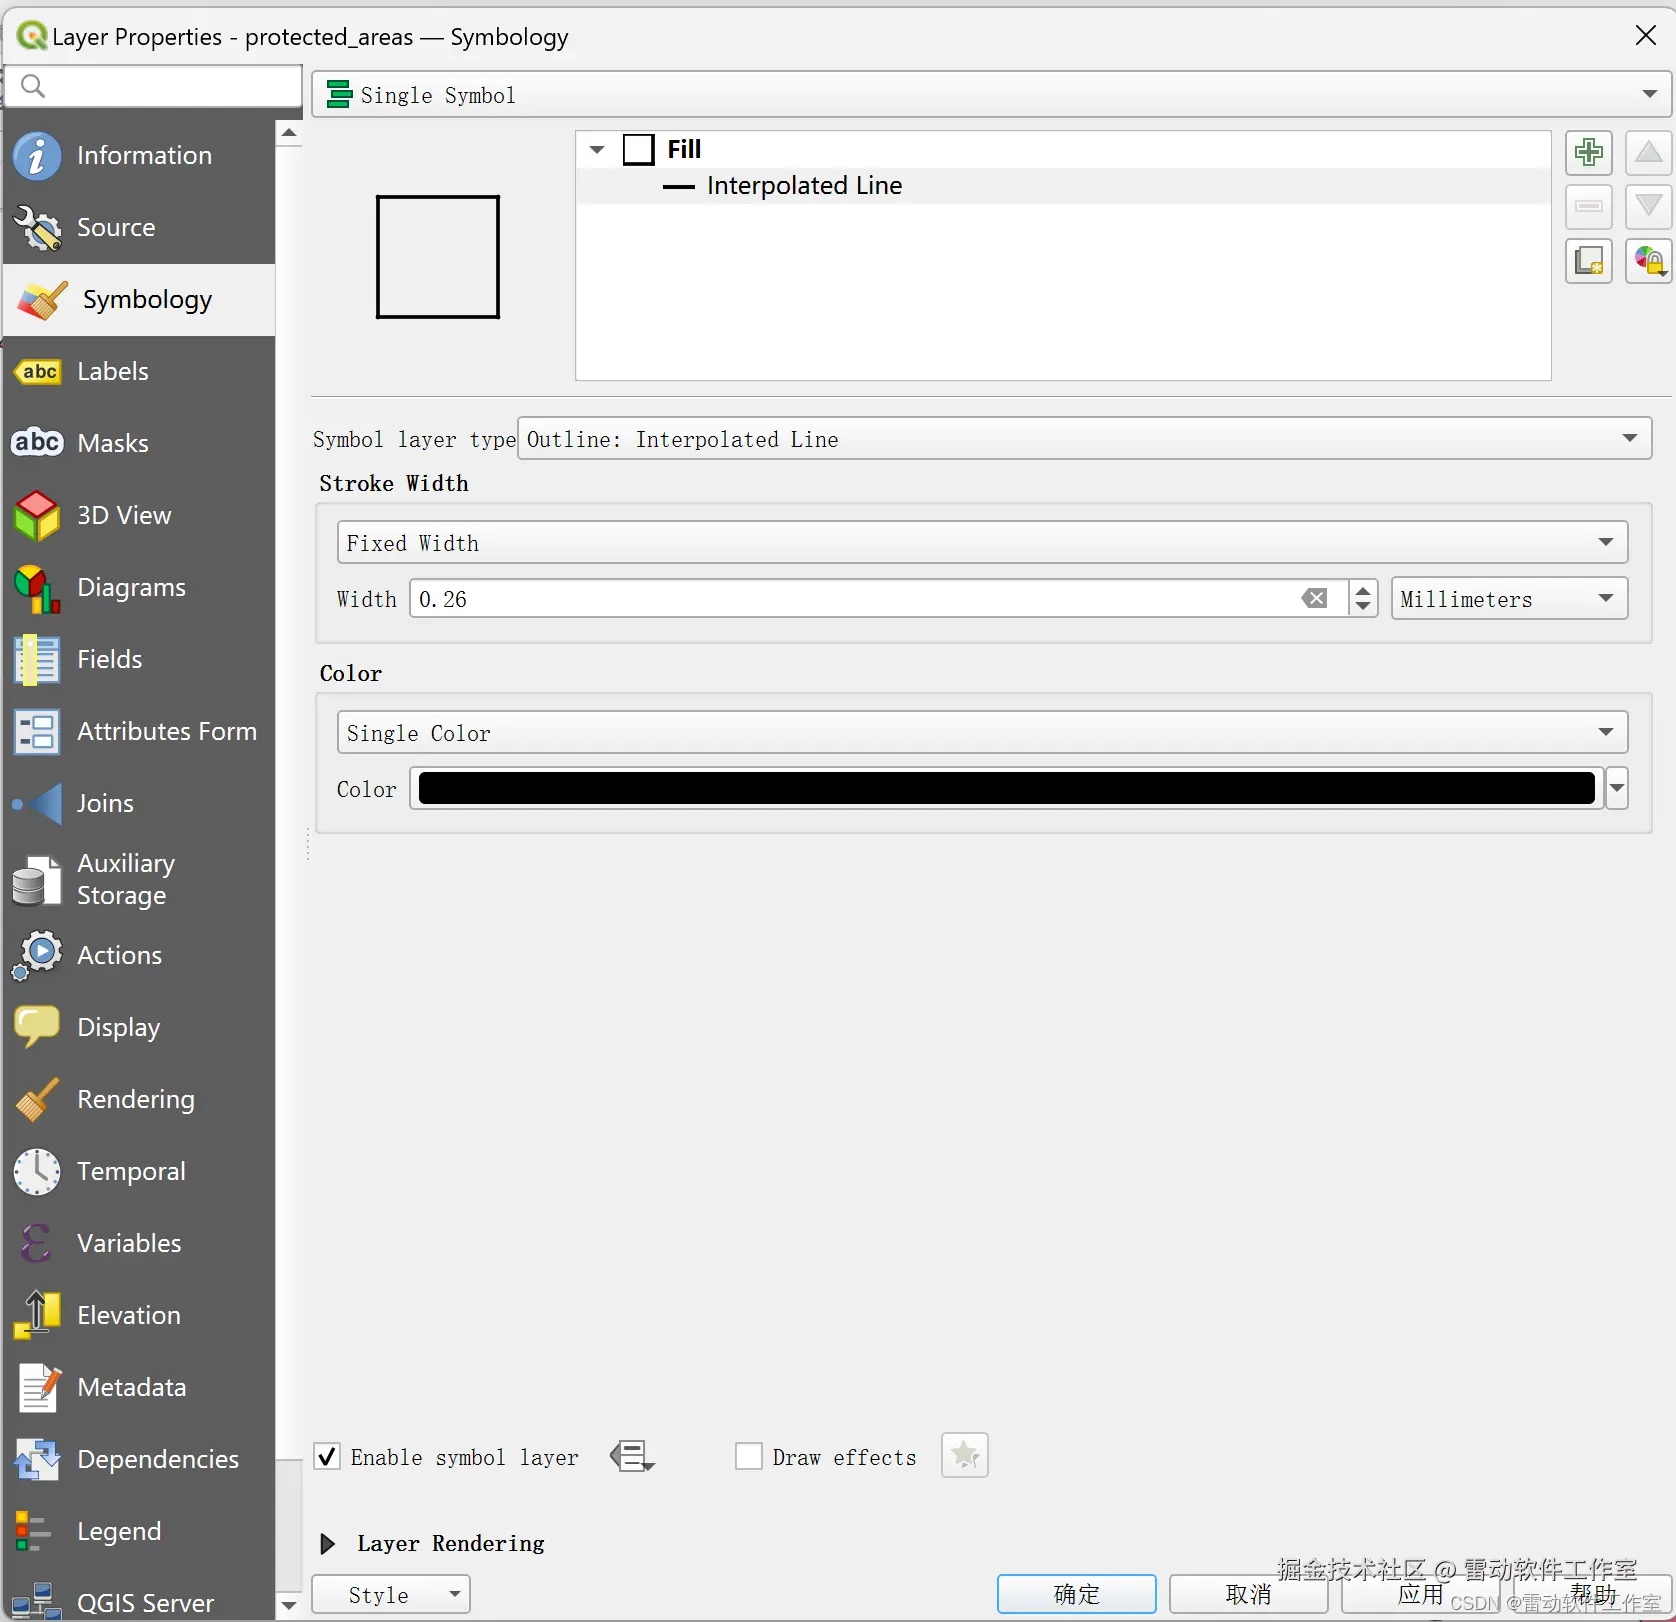Click the Dependencies icon
This screenshot has width=1676, height=1622.
click(37, 1460)
